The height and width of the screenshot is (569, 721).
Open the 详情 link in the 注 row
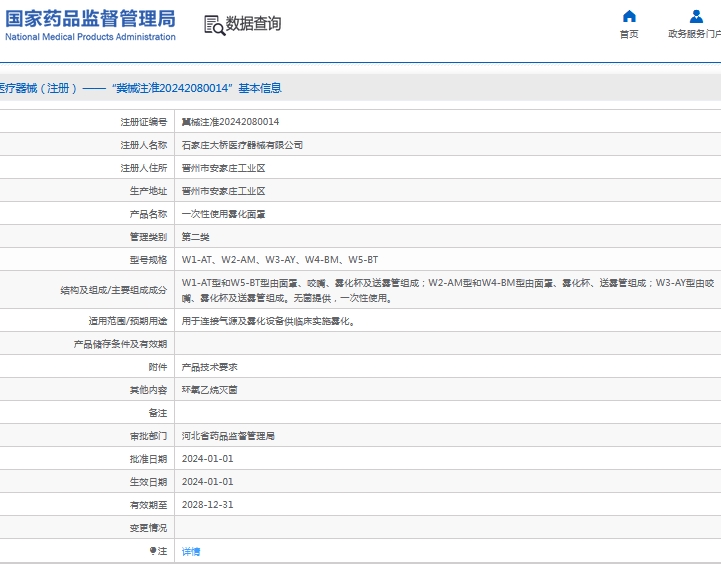[x=191, y=551]
